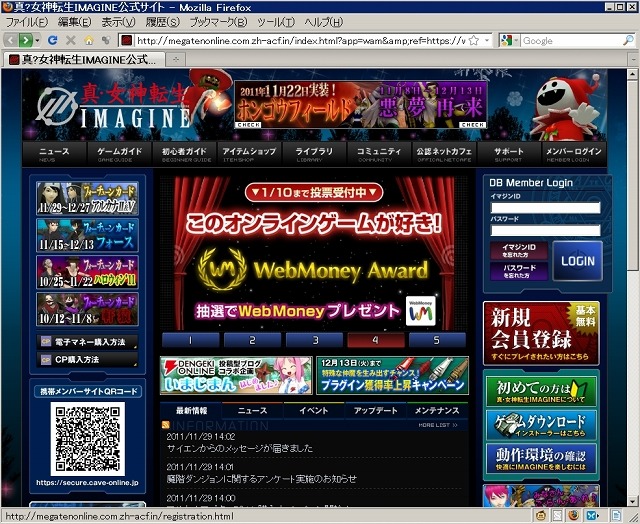The width and height of the screenshot is (640, 524).
Task: Click the Google search engine icon
Action: [x=506, y=40]
